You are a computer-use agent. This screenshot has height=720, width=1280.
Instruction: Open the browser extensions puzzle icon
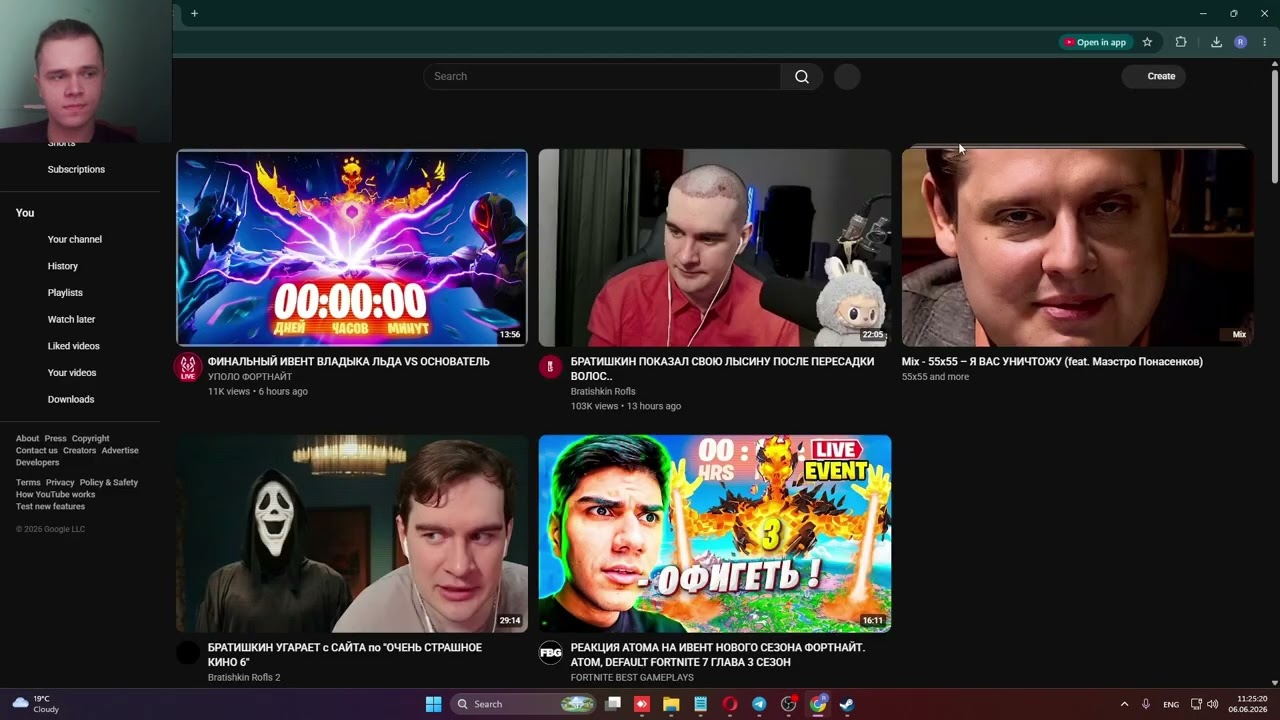1181,42
